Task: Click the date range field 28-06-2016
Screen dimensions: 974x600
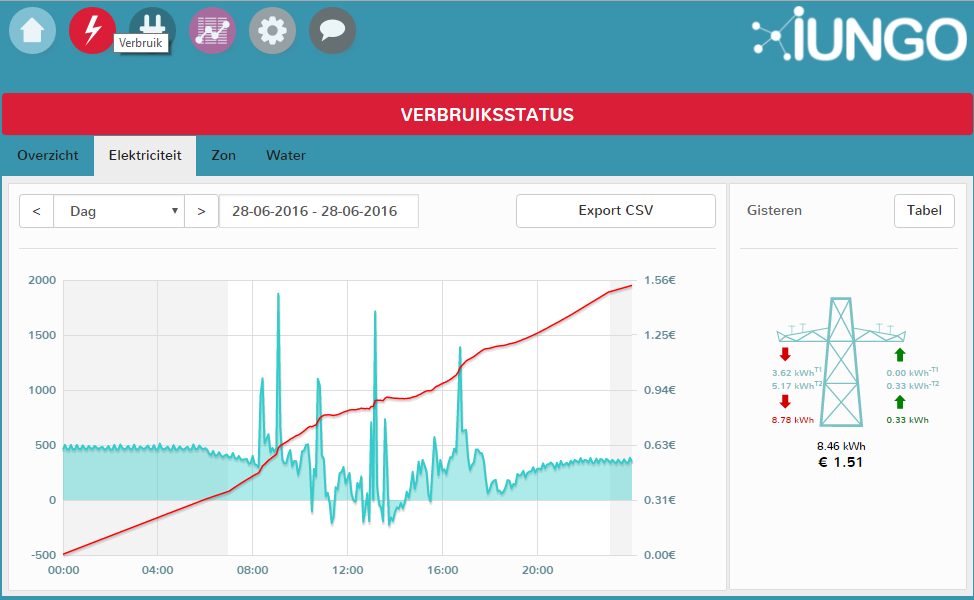Action: pos(319,211)
